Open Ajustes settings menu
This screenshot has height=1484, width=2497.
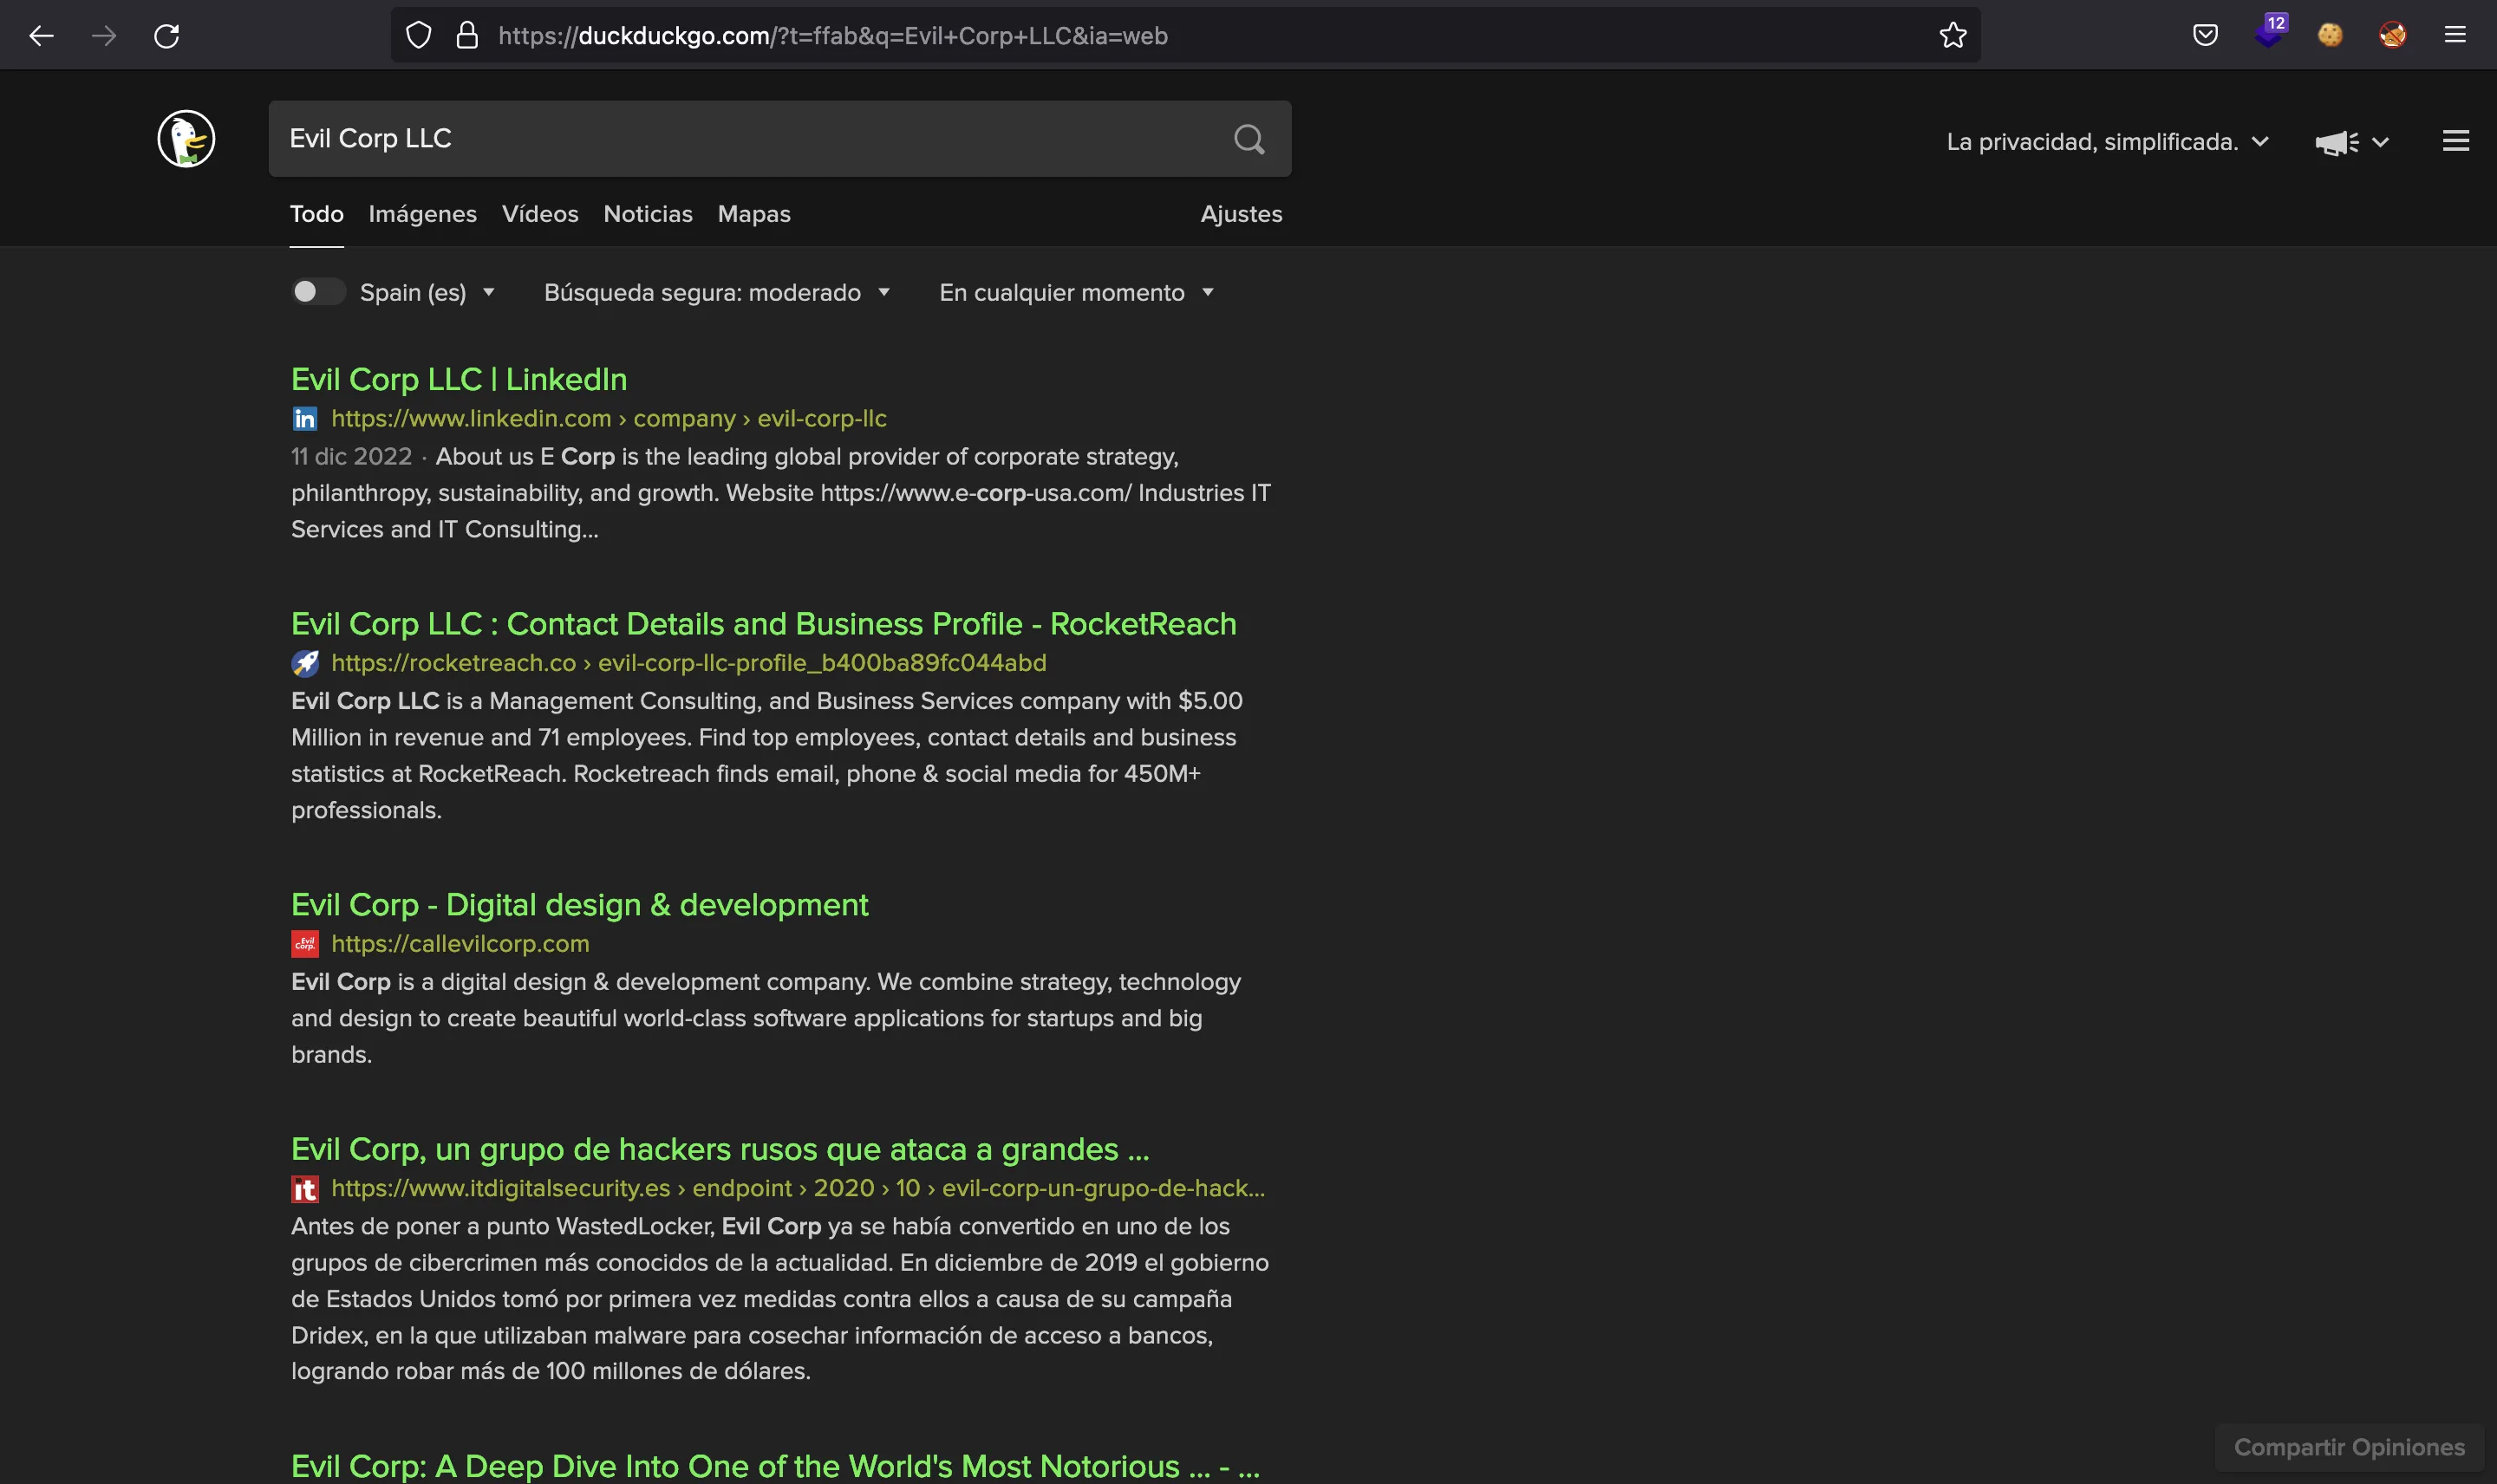1241,214
